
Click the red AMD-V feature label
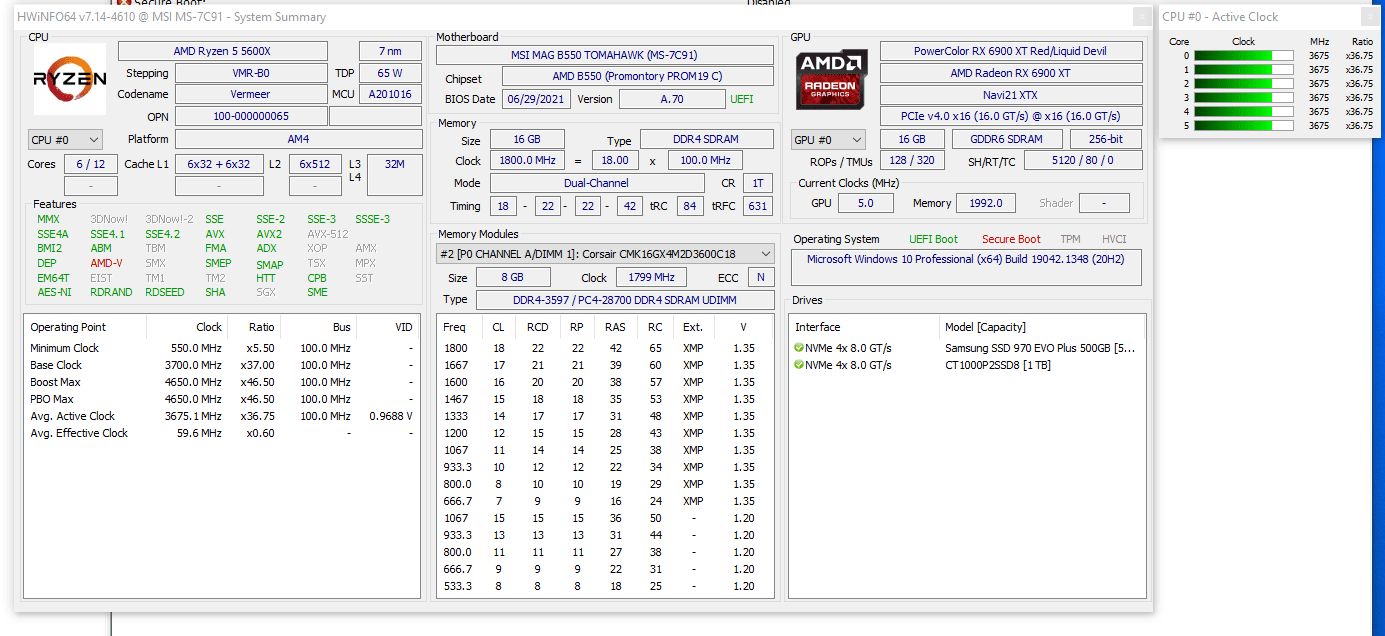point(106,263)
